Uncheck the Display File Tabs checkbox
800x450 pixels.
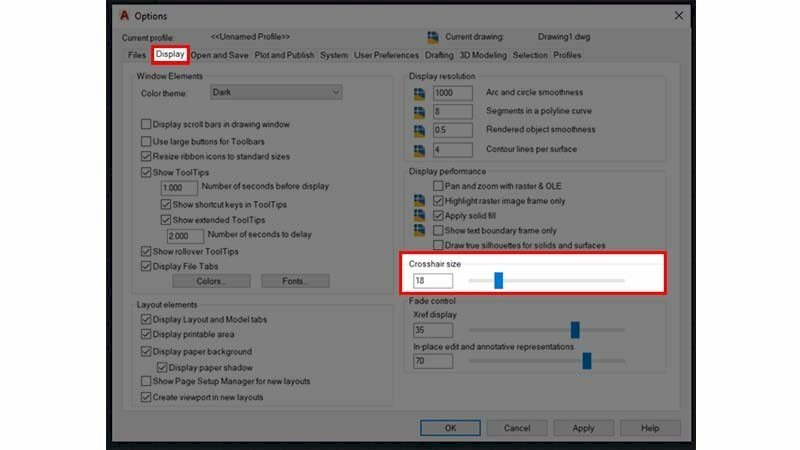click(x=147, y=266)
